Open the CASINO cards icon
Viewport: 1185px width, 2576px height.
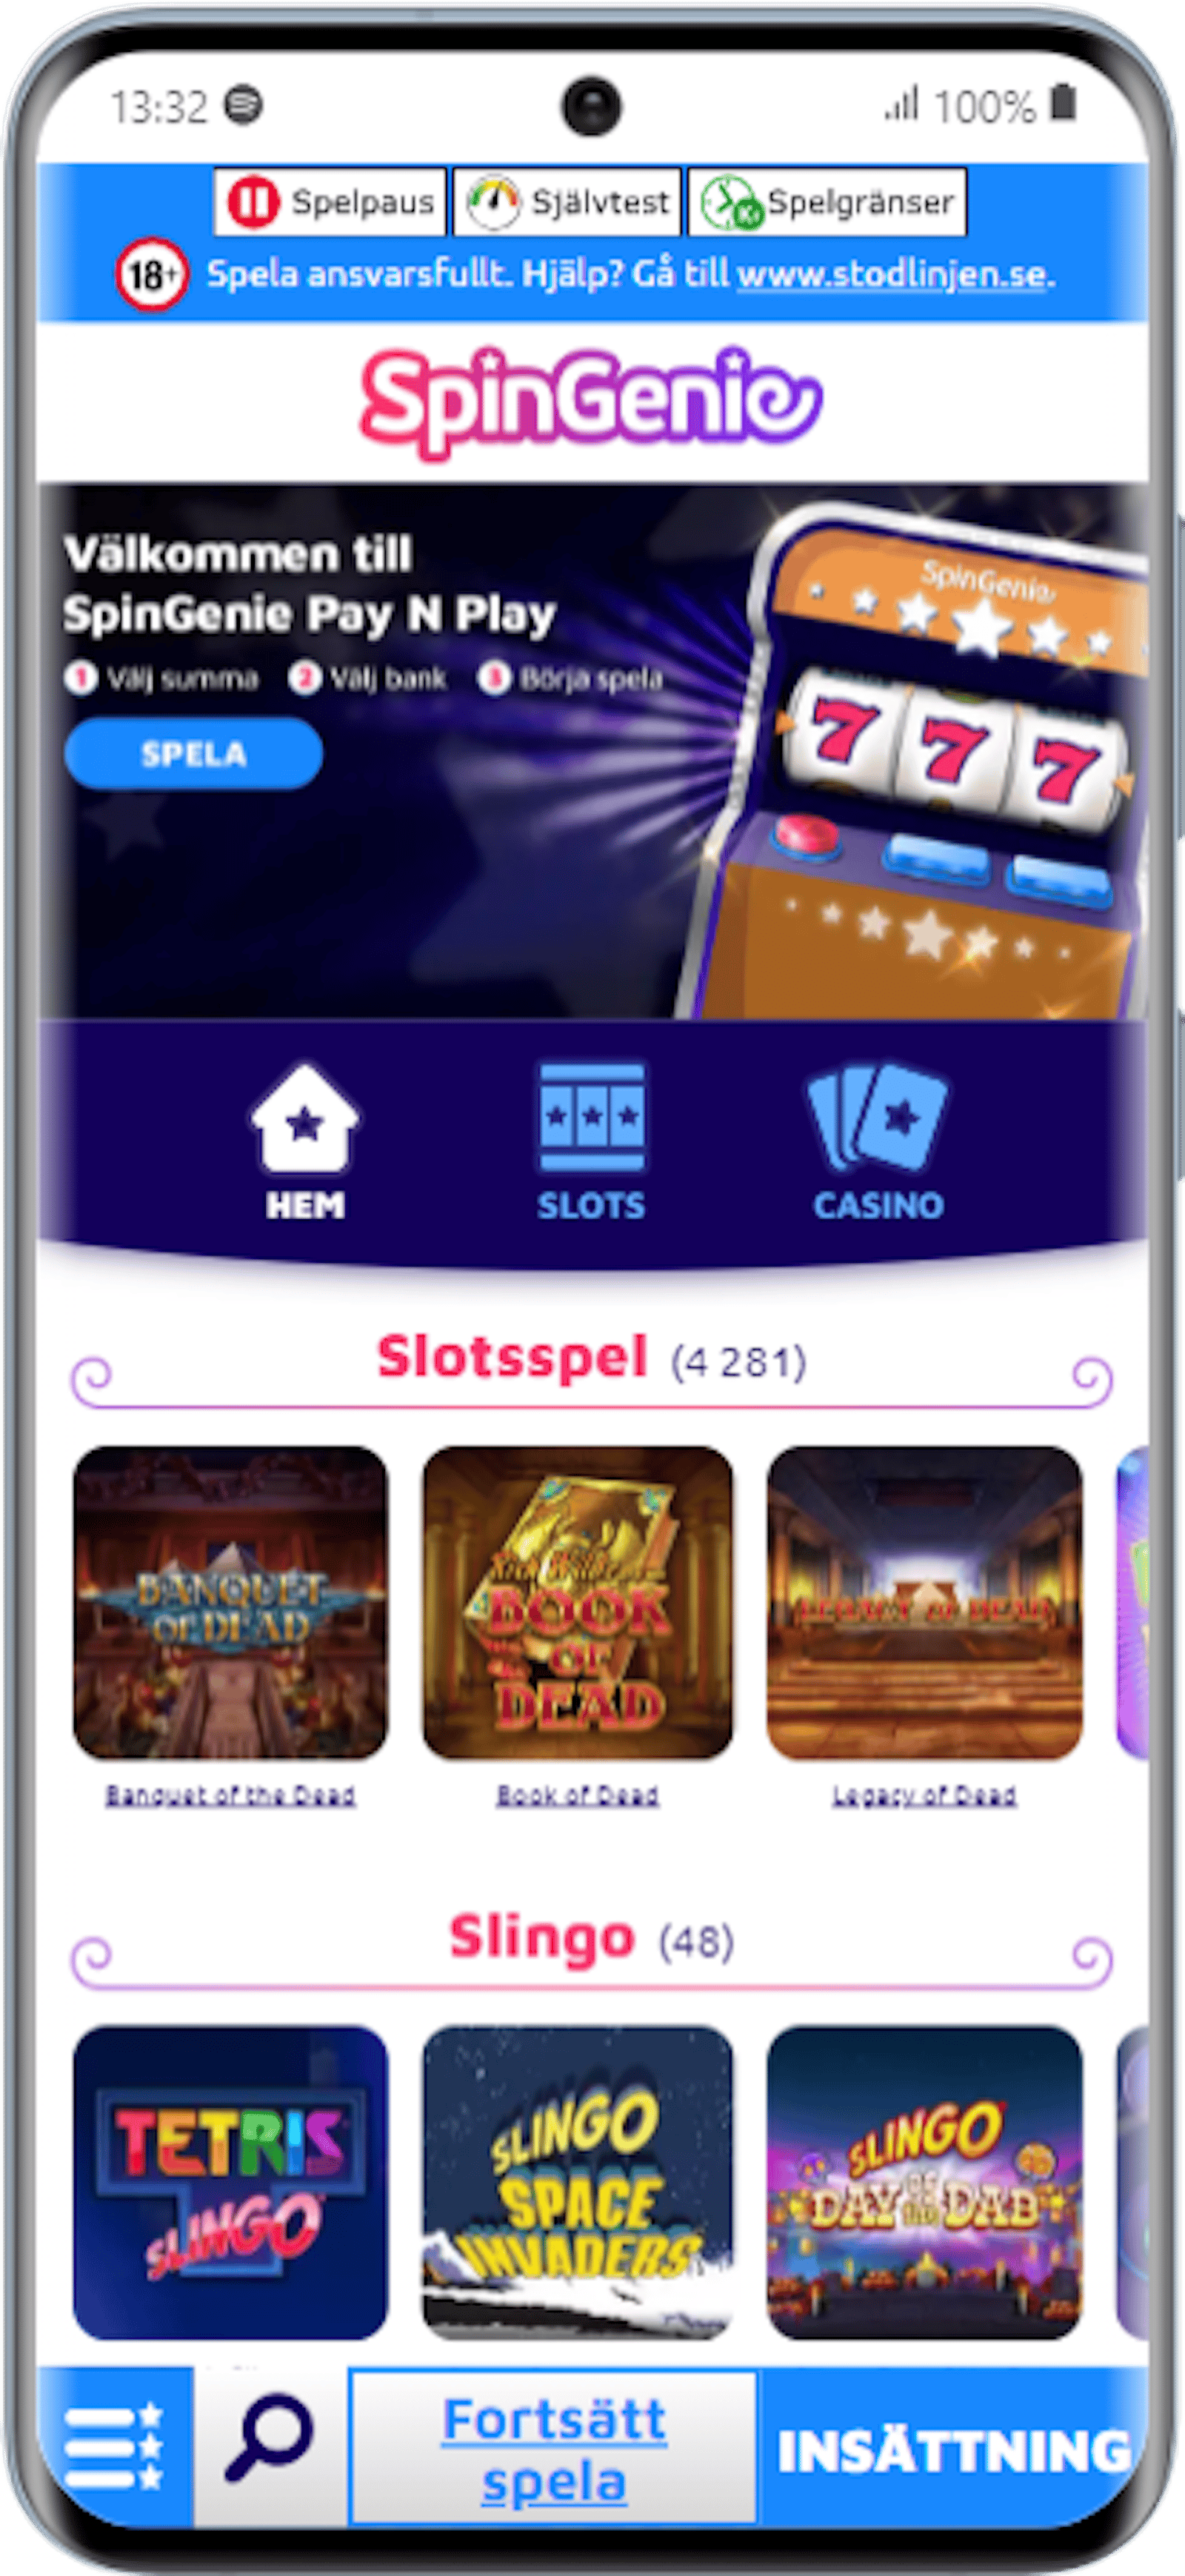coord(878,1142)
